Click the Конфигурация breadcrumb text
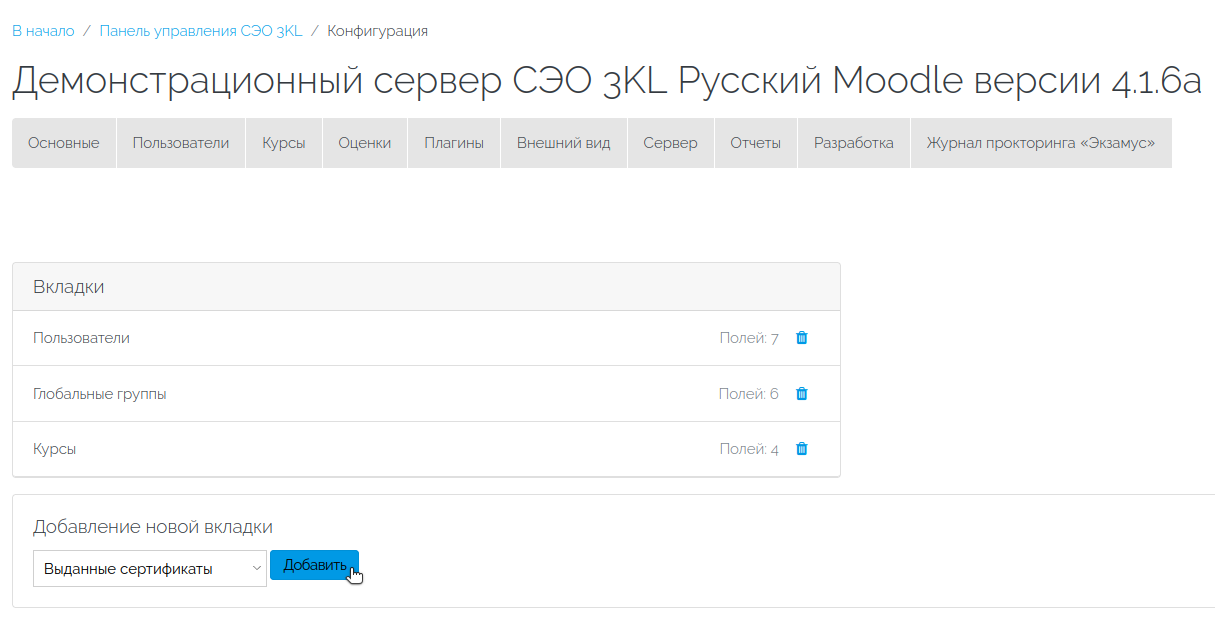 [x=377, y=31]
